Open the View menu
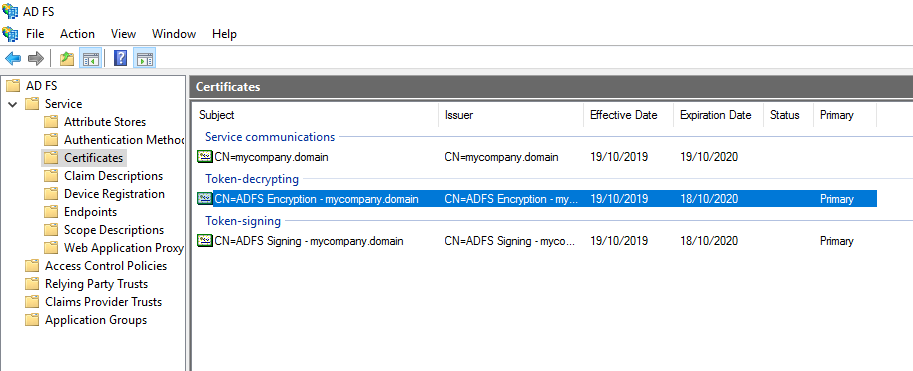This screenshot has height=371, width=913. tap(123, 34)
